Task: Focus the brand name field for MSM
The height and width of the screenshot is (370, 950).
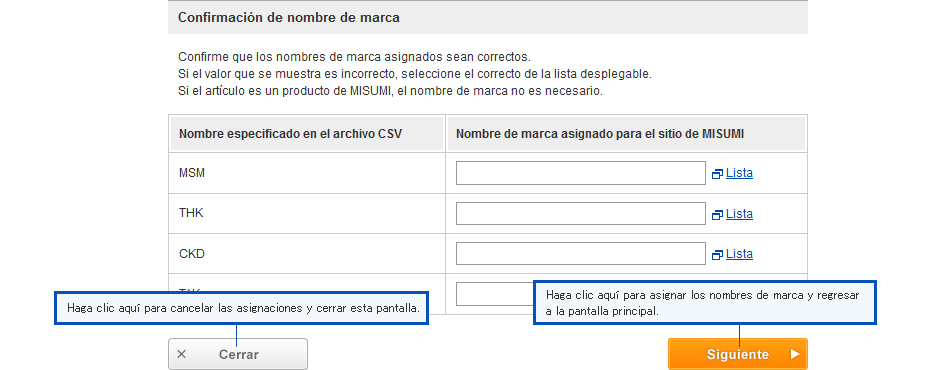Action: click(580, 173)
